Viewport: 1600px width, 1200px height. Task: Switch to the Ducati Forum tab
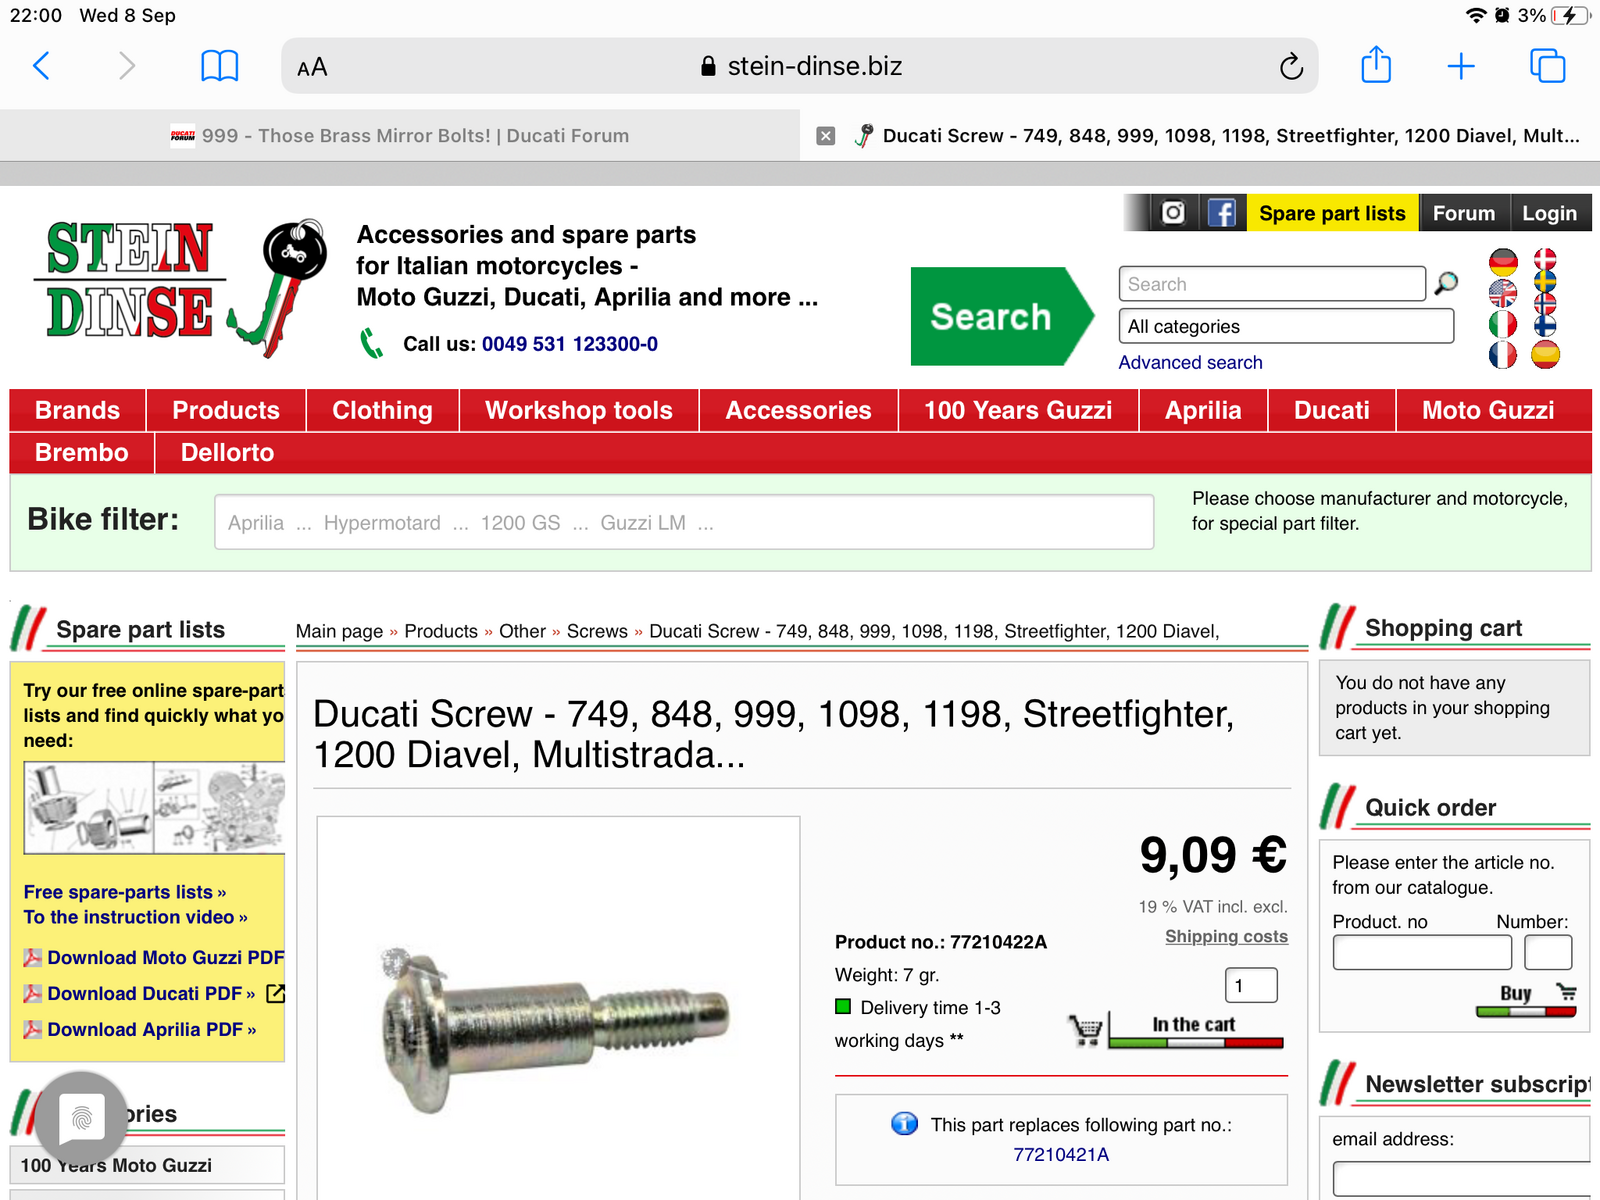(400, 136)
